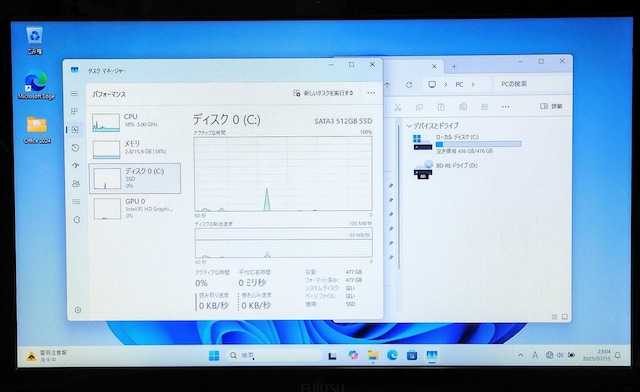640x392 pixels.
Task: Open Services page in Task Manager sidebar
Action: click(x=77, y=220)
